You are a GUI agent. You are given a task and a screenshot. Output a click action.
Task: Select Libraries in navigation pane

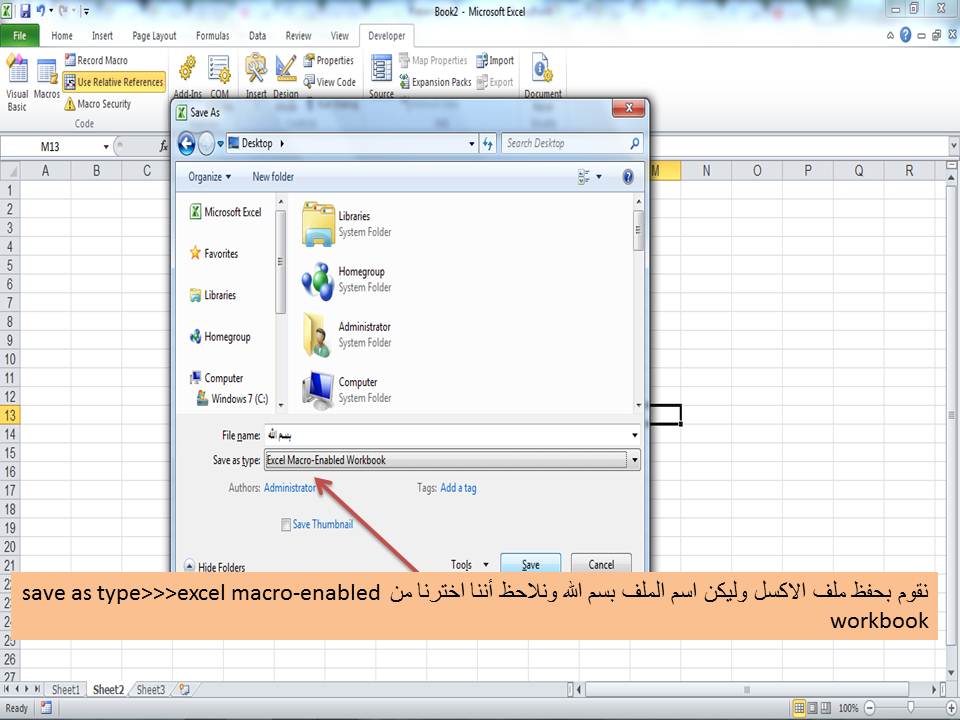212,294
